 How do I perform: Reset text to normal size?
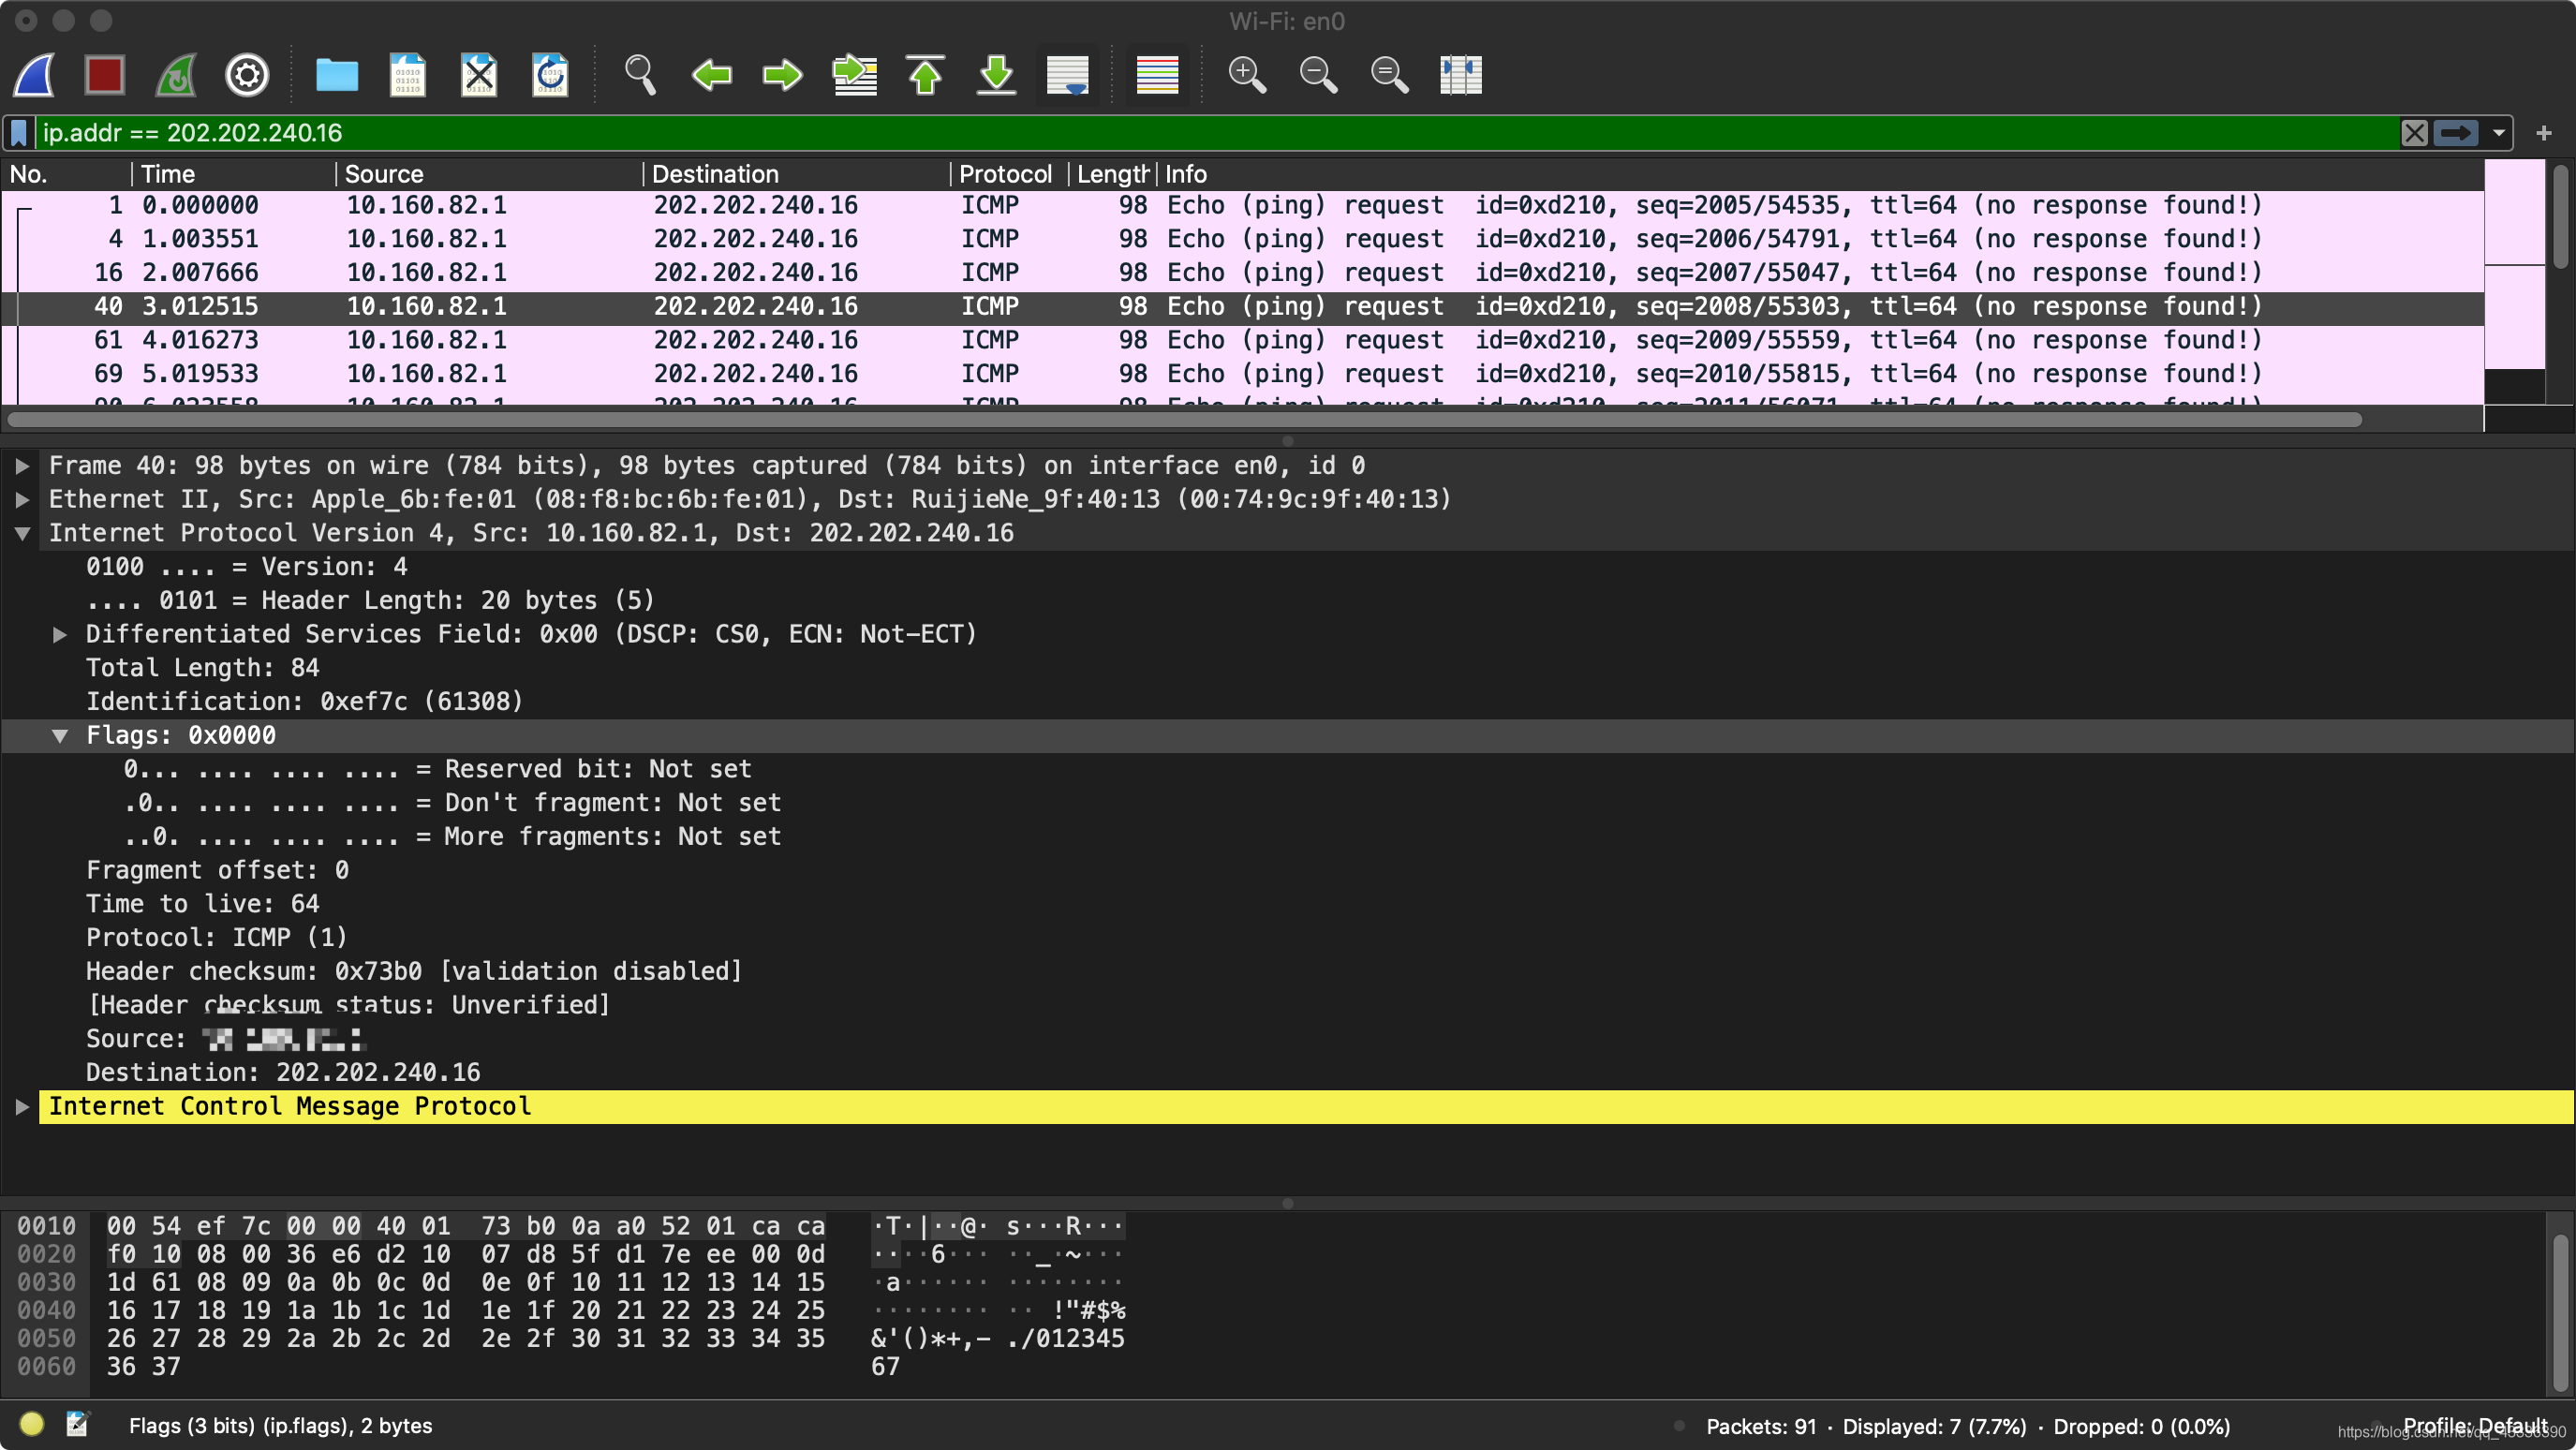click(1389, 76)
